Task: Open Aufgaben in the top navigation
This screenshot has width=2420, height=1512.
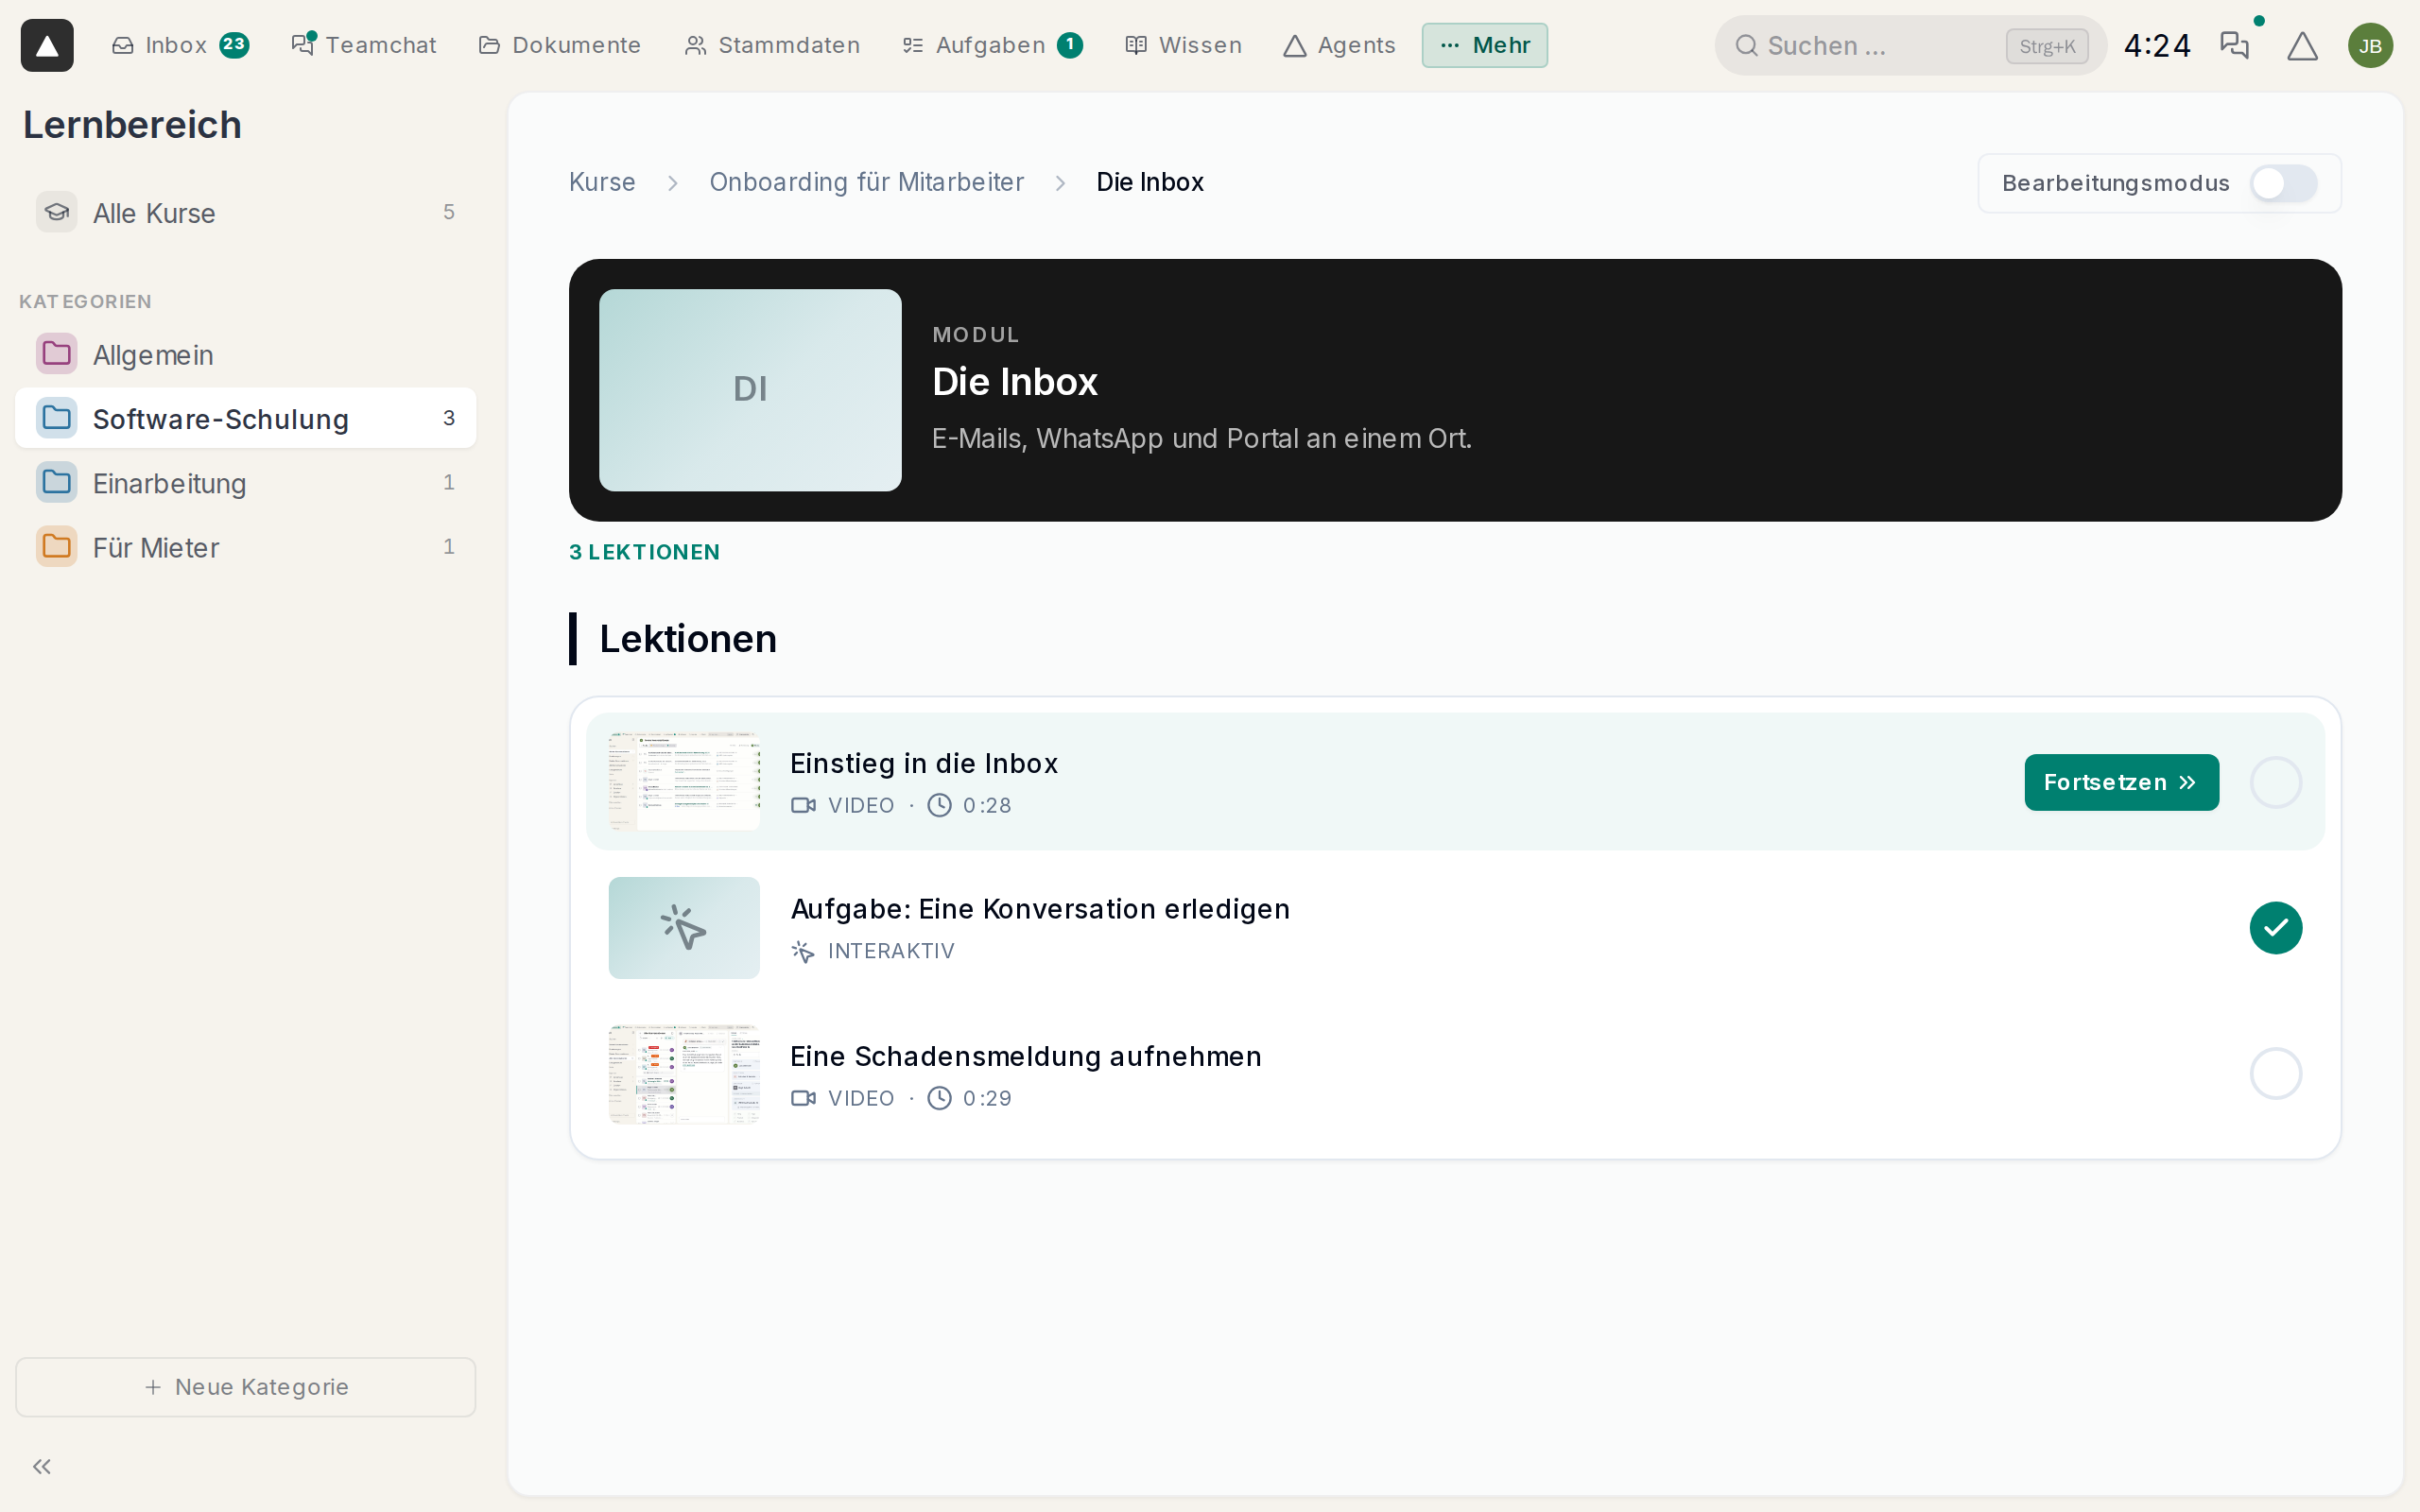Action: point(992,45)
